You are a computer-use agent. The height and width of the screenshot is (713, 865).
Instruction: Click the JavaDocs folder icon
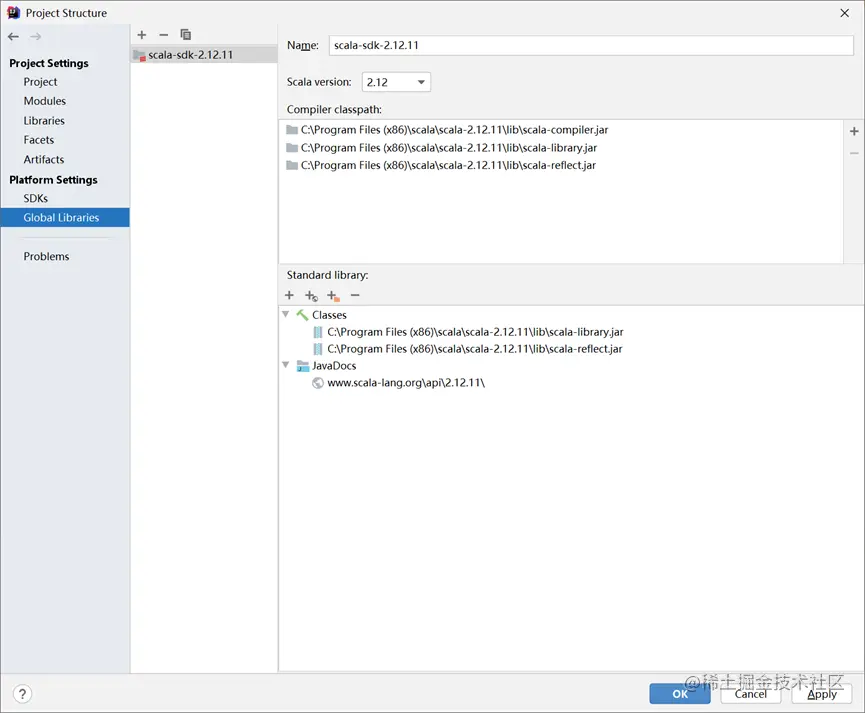[x=303, y=366]
